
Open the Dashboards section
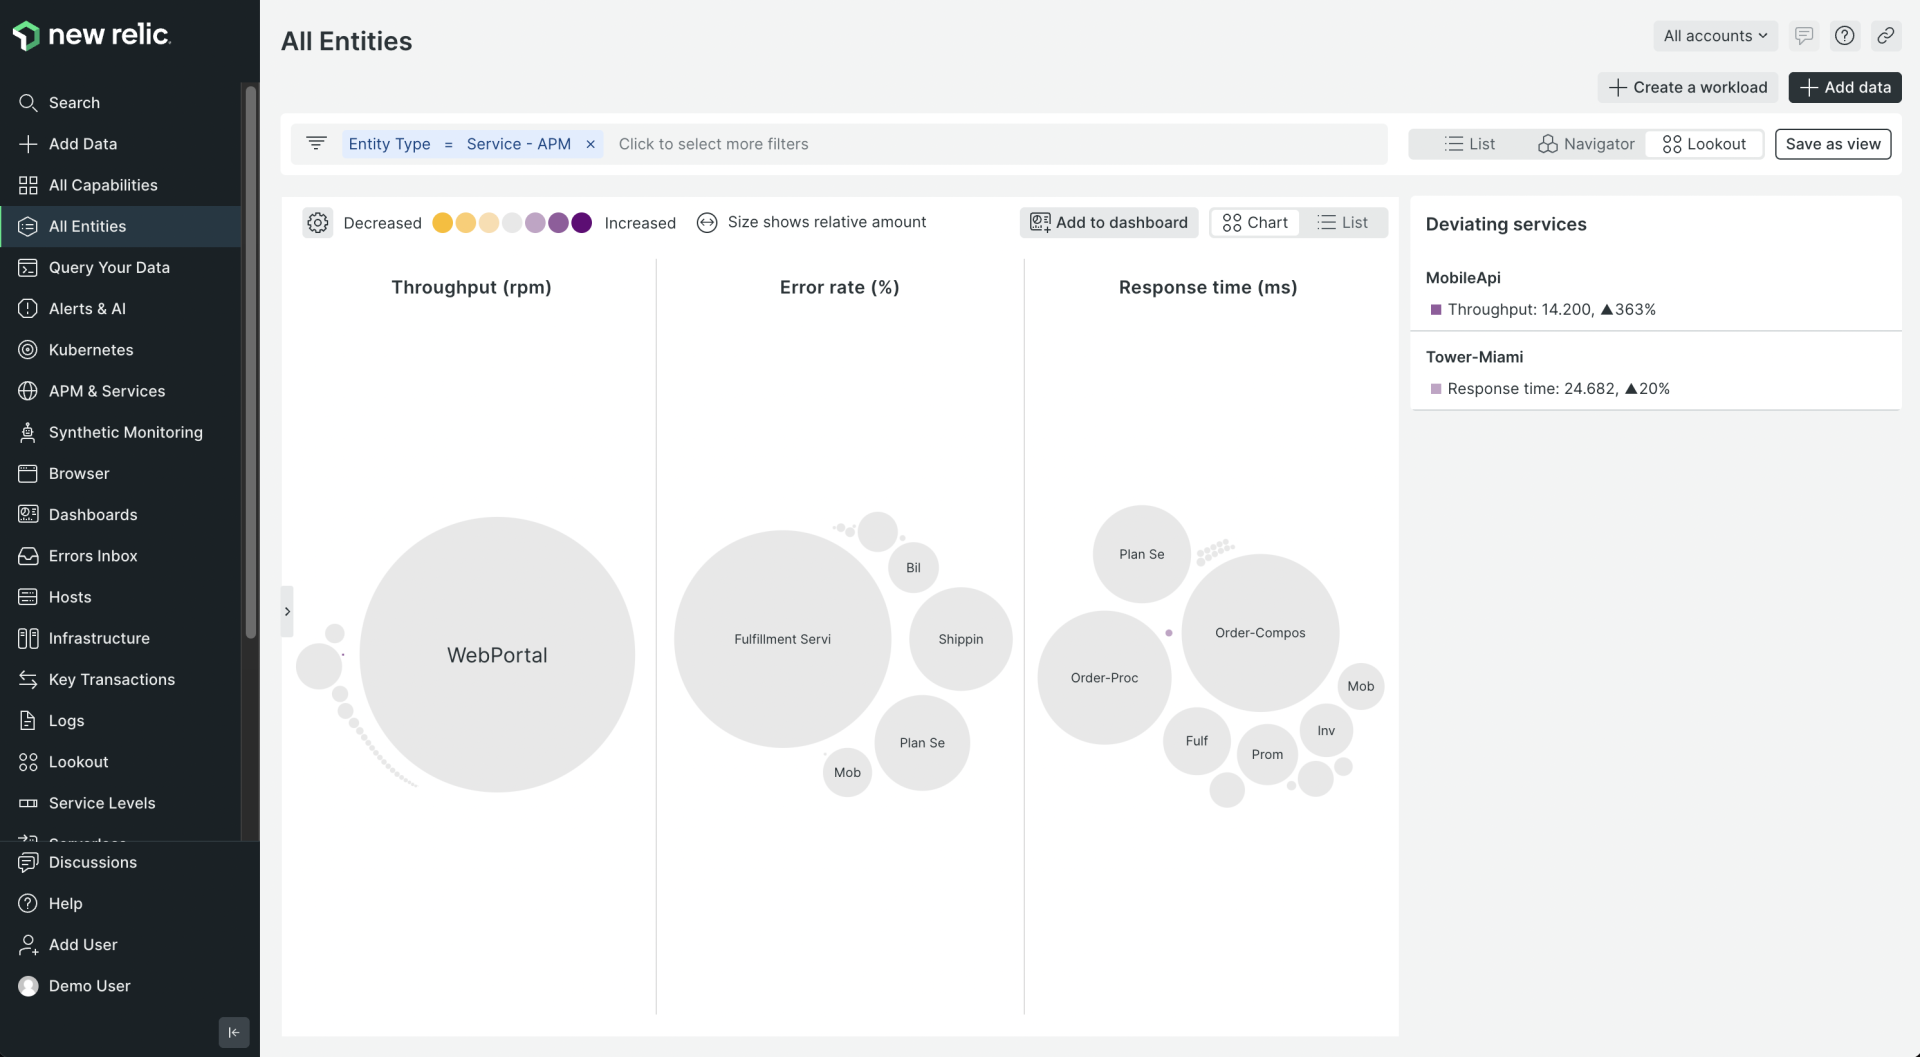coord(92,514)
